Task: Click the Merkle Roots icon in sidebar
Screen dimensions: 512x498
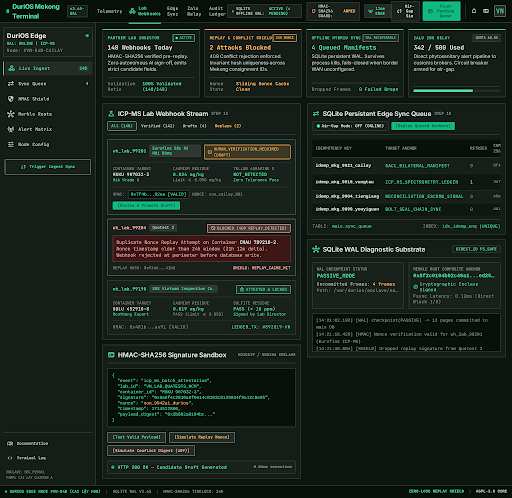Action: 11,114
